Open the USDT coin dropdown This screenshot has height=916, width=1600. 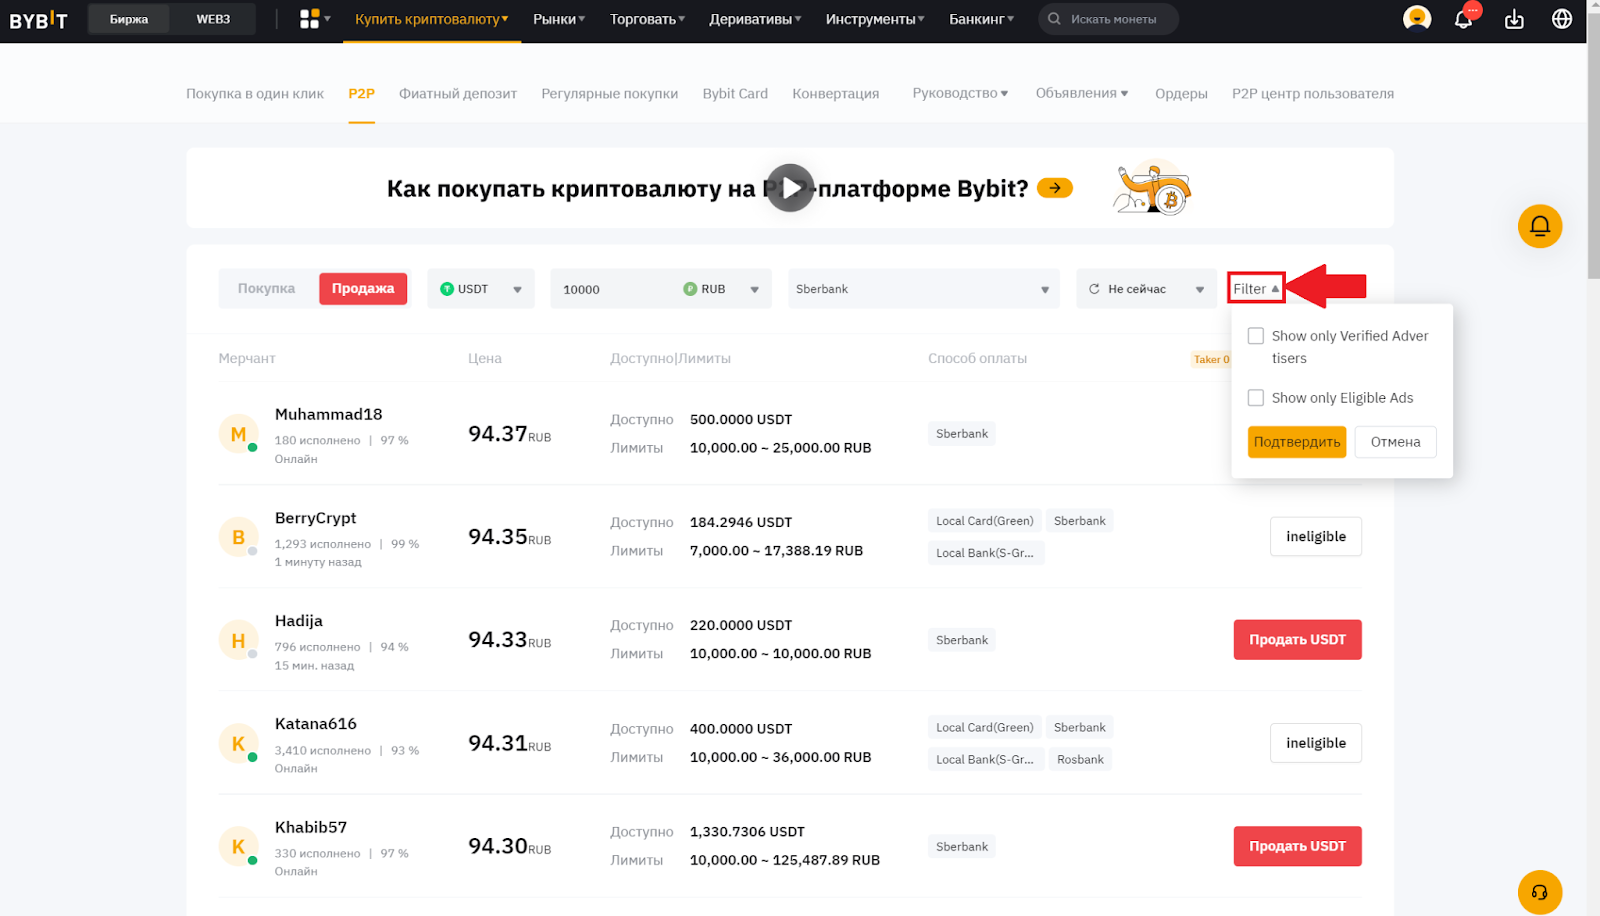pyautogui.click(x=481, y=289)
